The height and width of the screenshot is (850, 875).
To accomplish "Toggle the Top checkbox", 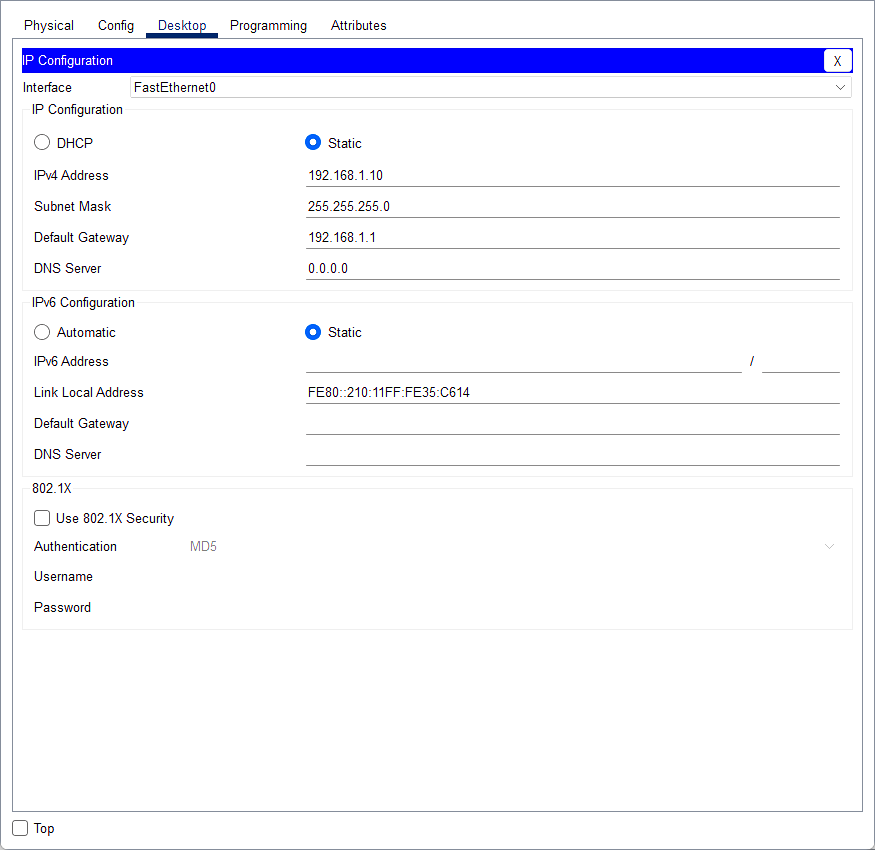I will coord(20,828).
